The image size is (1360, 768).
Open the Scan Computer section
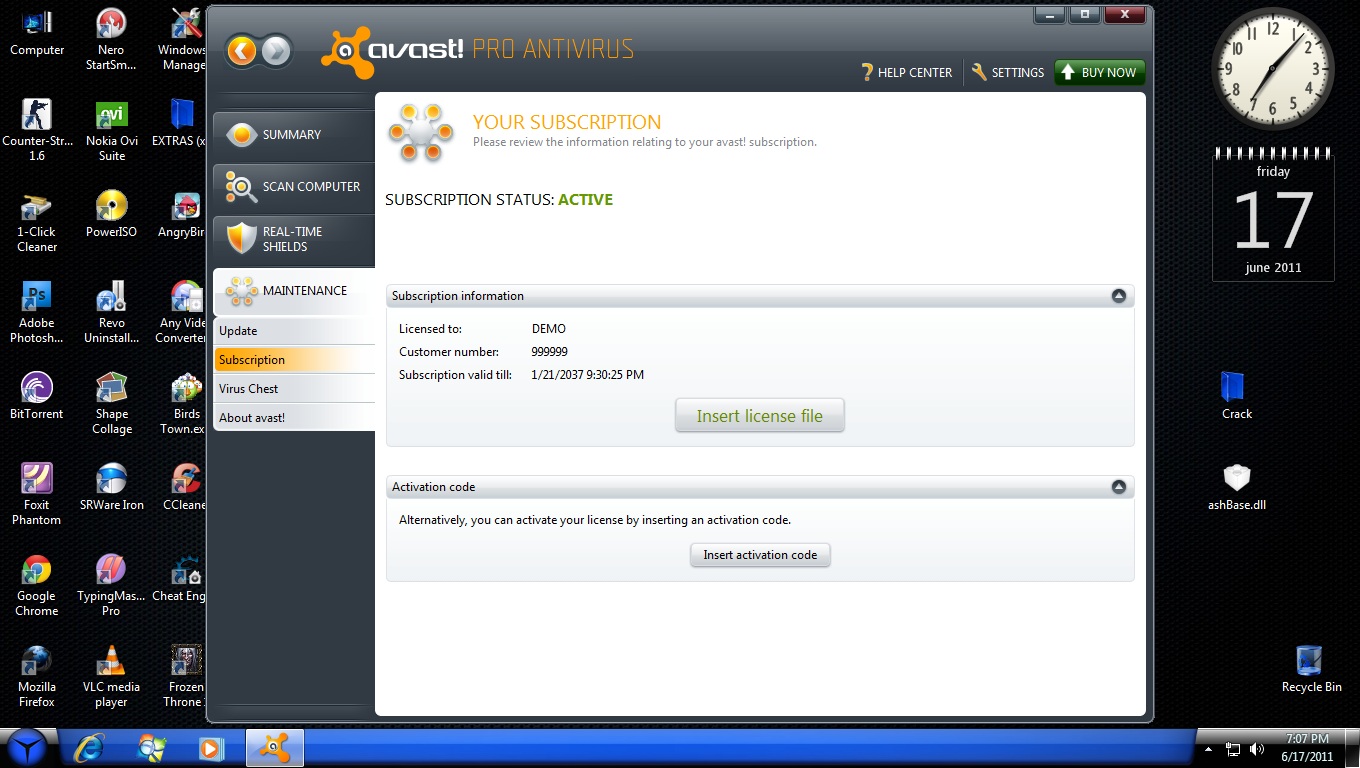(293, 187)
